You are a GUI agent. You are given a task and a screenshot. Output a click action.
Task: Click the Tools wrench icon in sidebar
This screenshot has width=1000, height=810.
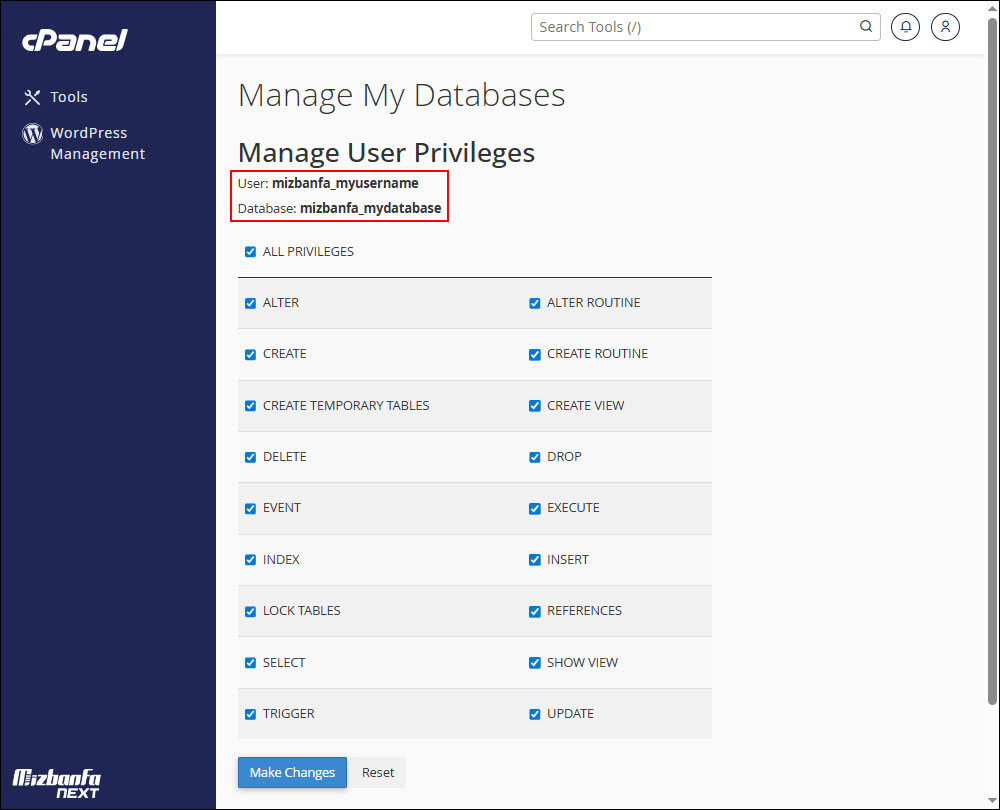[x=32, y=97]
